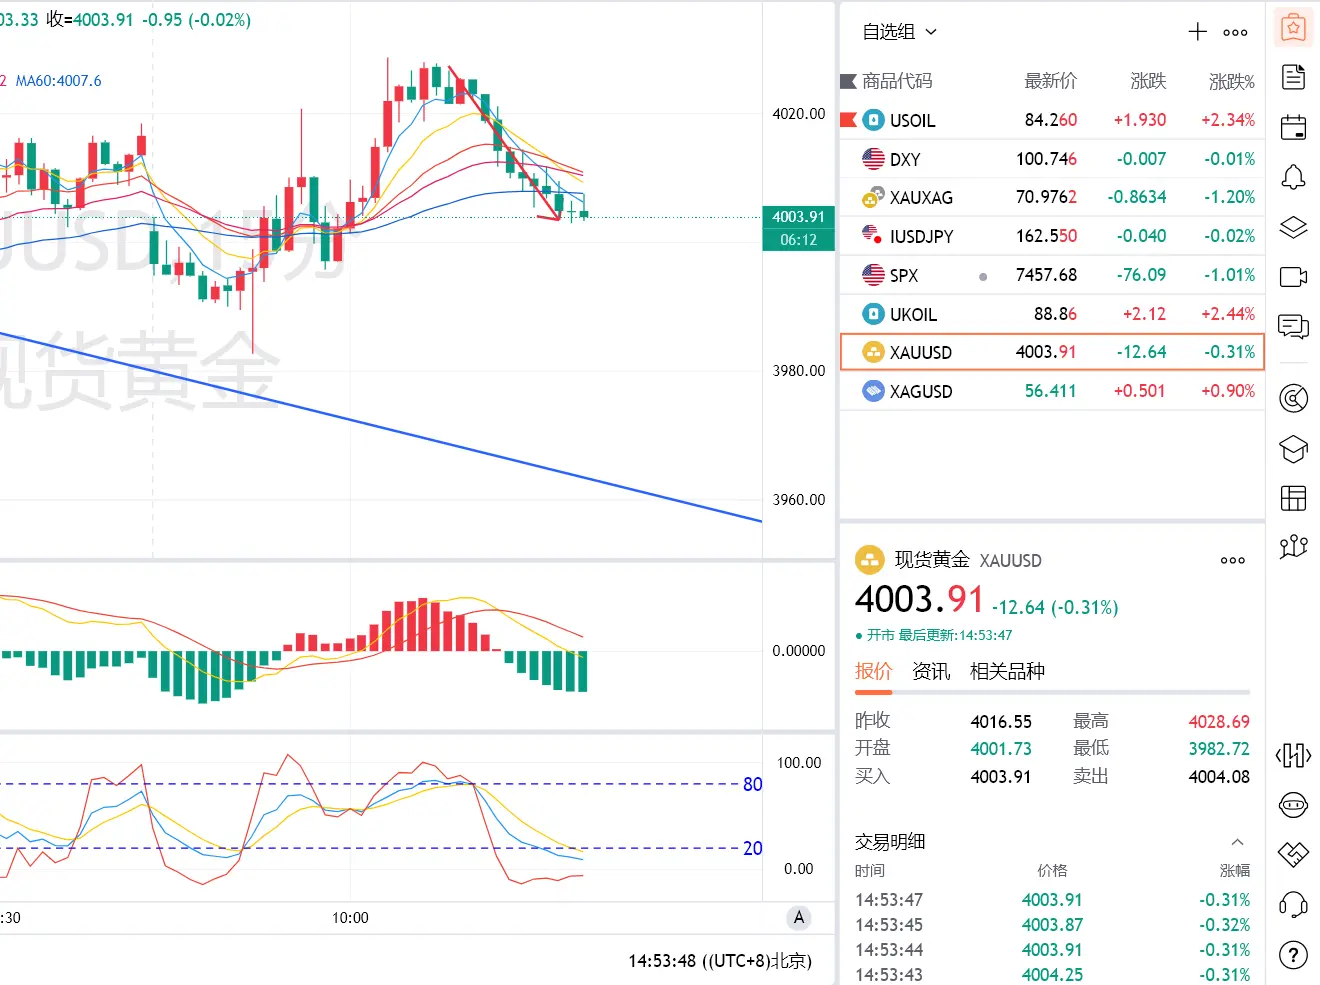Open the XAUUSD detail panel more options
The height and width of the screenshot is (985, 1320).
tap(1233, 560)
